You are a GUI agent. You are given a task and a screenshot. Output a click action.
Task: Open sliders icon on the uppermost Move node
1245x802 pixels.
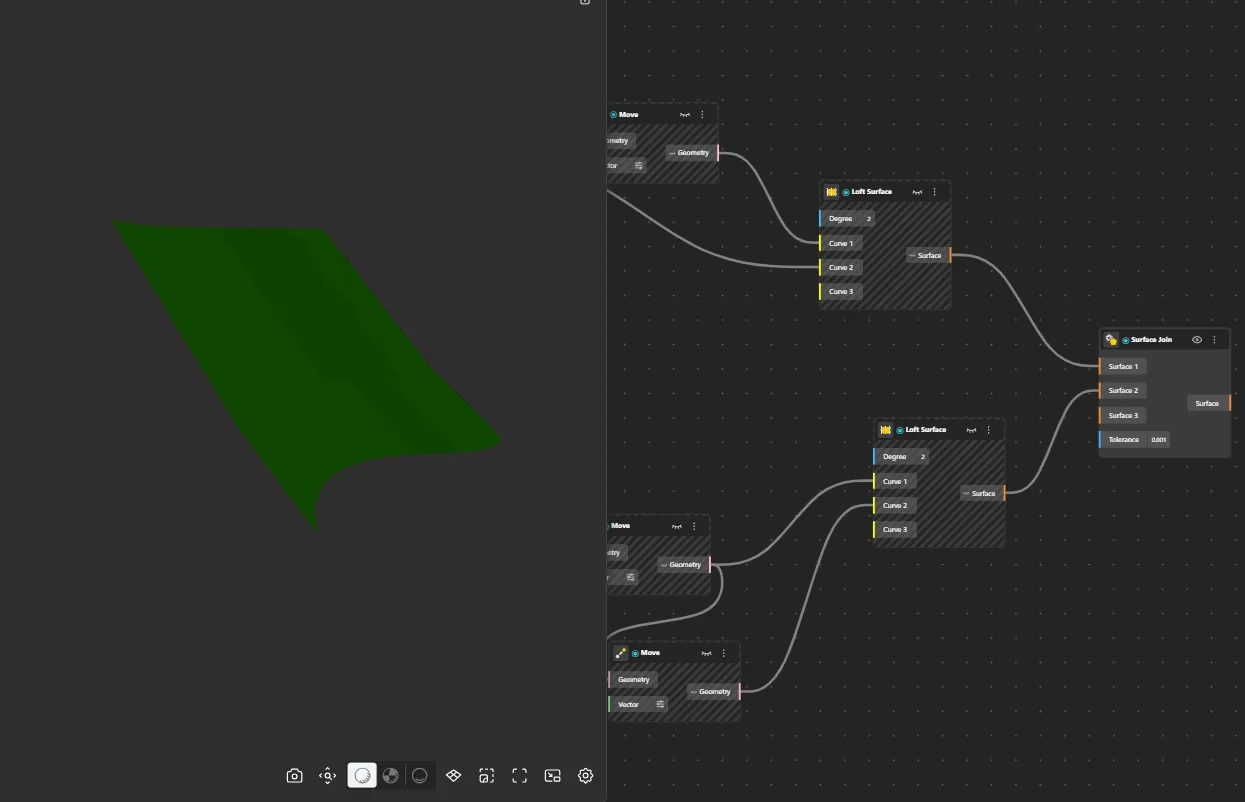tap(638, 165)
